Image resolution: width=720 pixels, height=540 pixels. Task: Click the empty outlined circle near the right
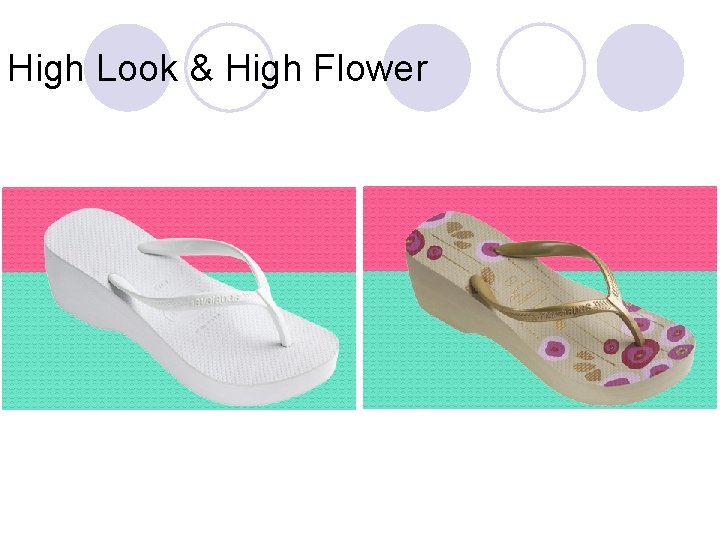point(541,68)
